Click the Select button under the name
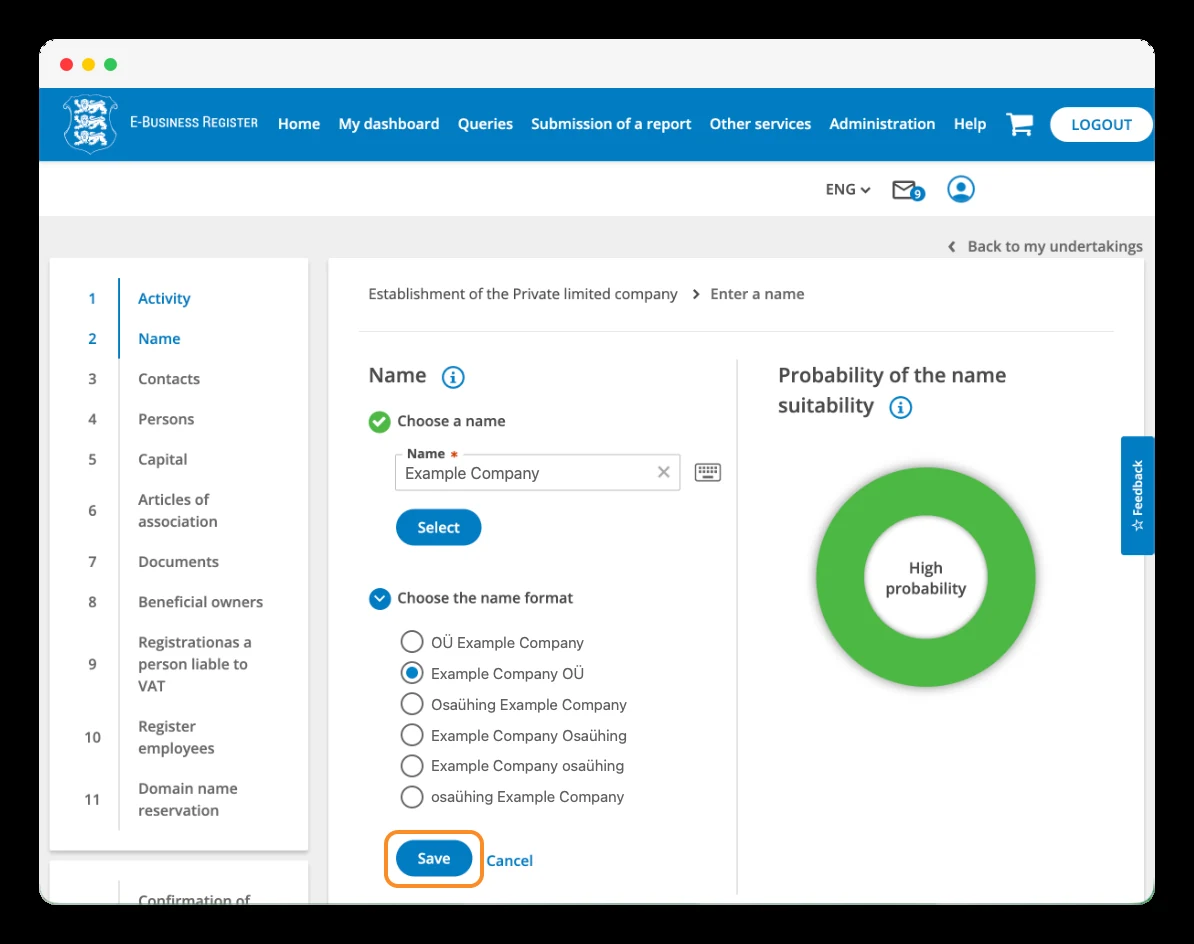Image resolution: width=1194 pixels, height=944 pixels. (439, 528)
